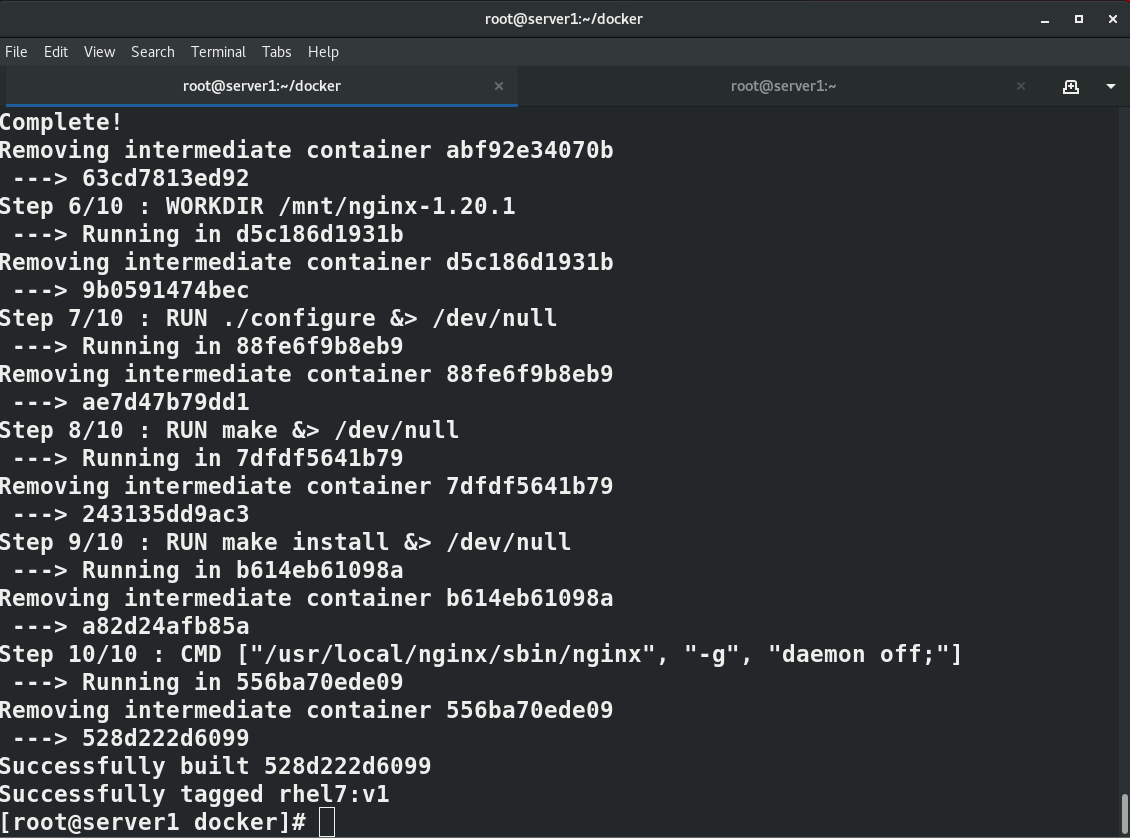Switch to the root@server1:~ tab
Screen dimensions: 1130x839
pyautogui.click(x=783, y=86)
